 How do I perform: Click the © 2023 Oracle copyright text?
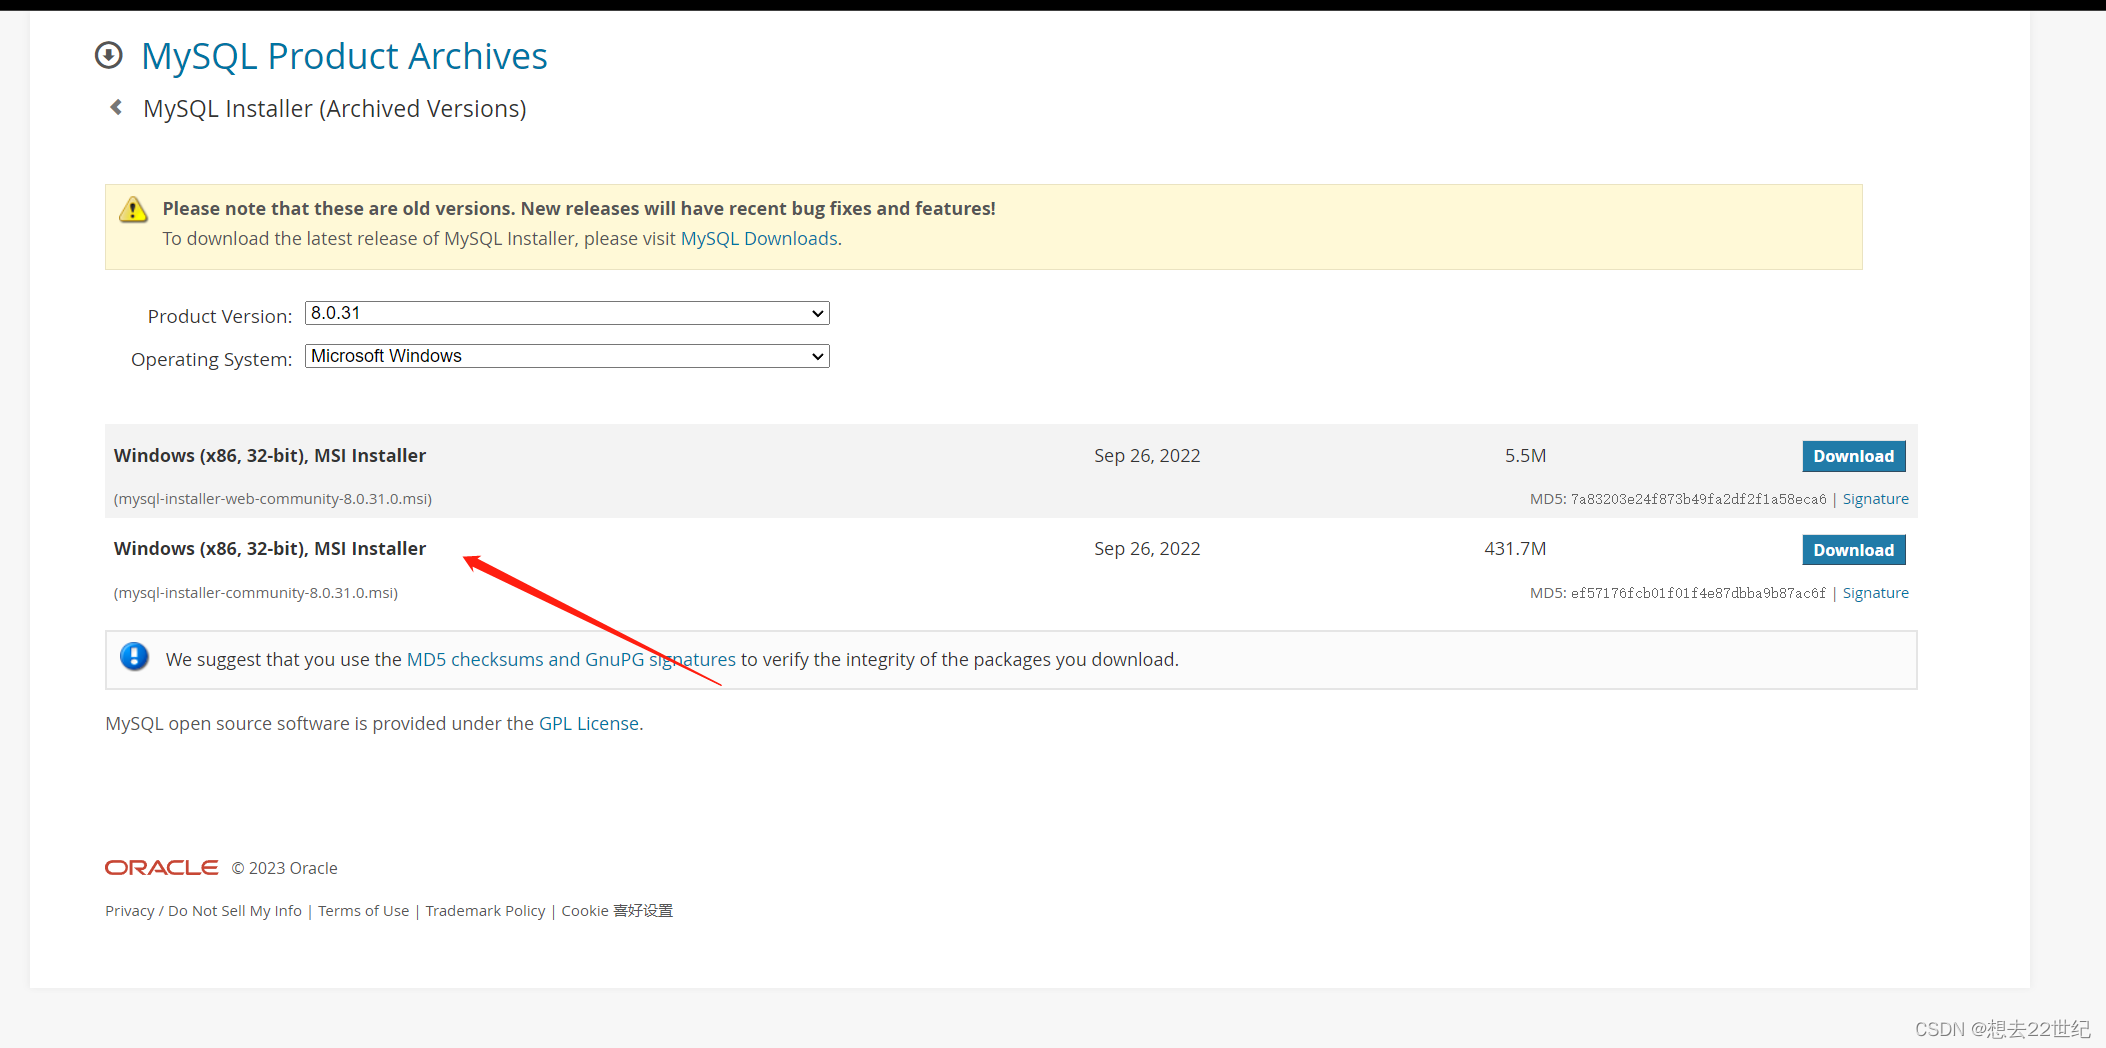285,868
